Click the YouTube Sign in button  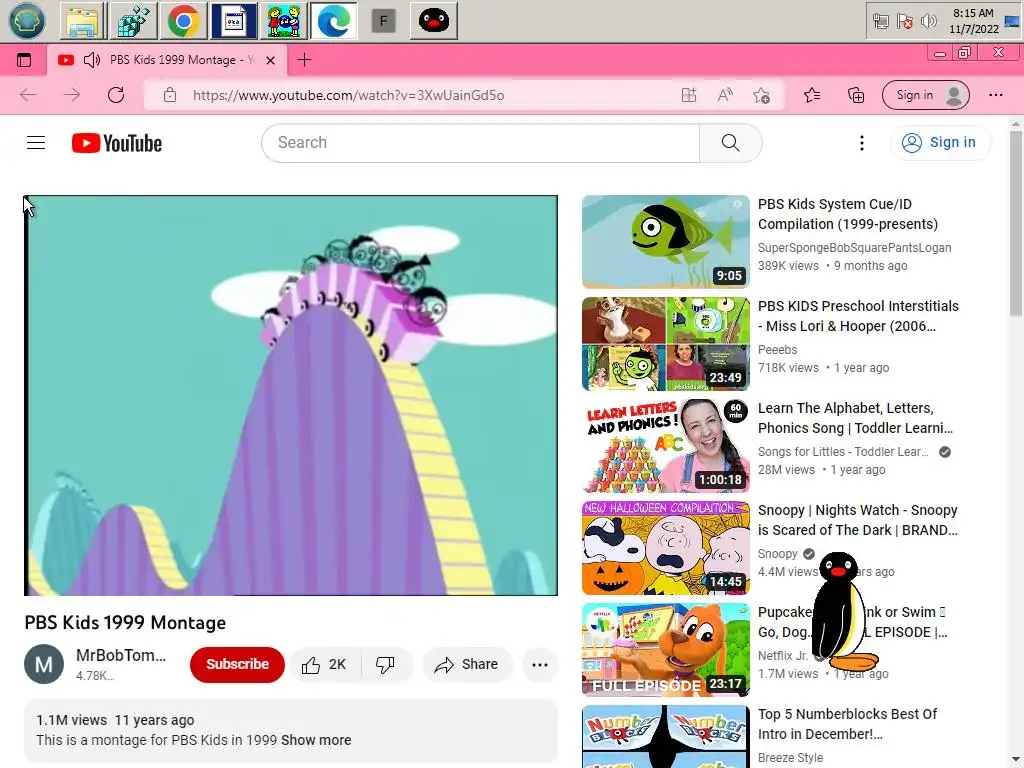click(x=940, y=142)
